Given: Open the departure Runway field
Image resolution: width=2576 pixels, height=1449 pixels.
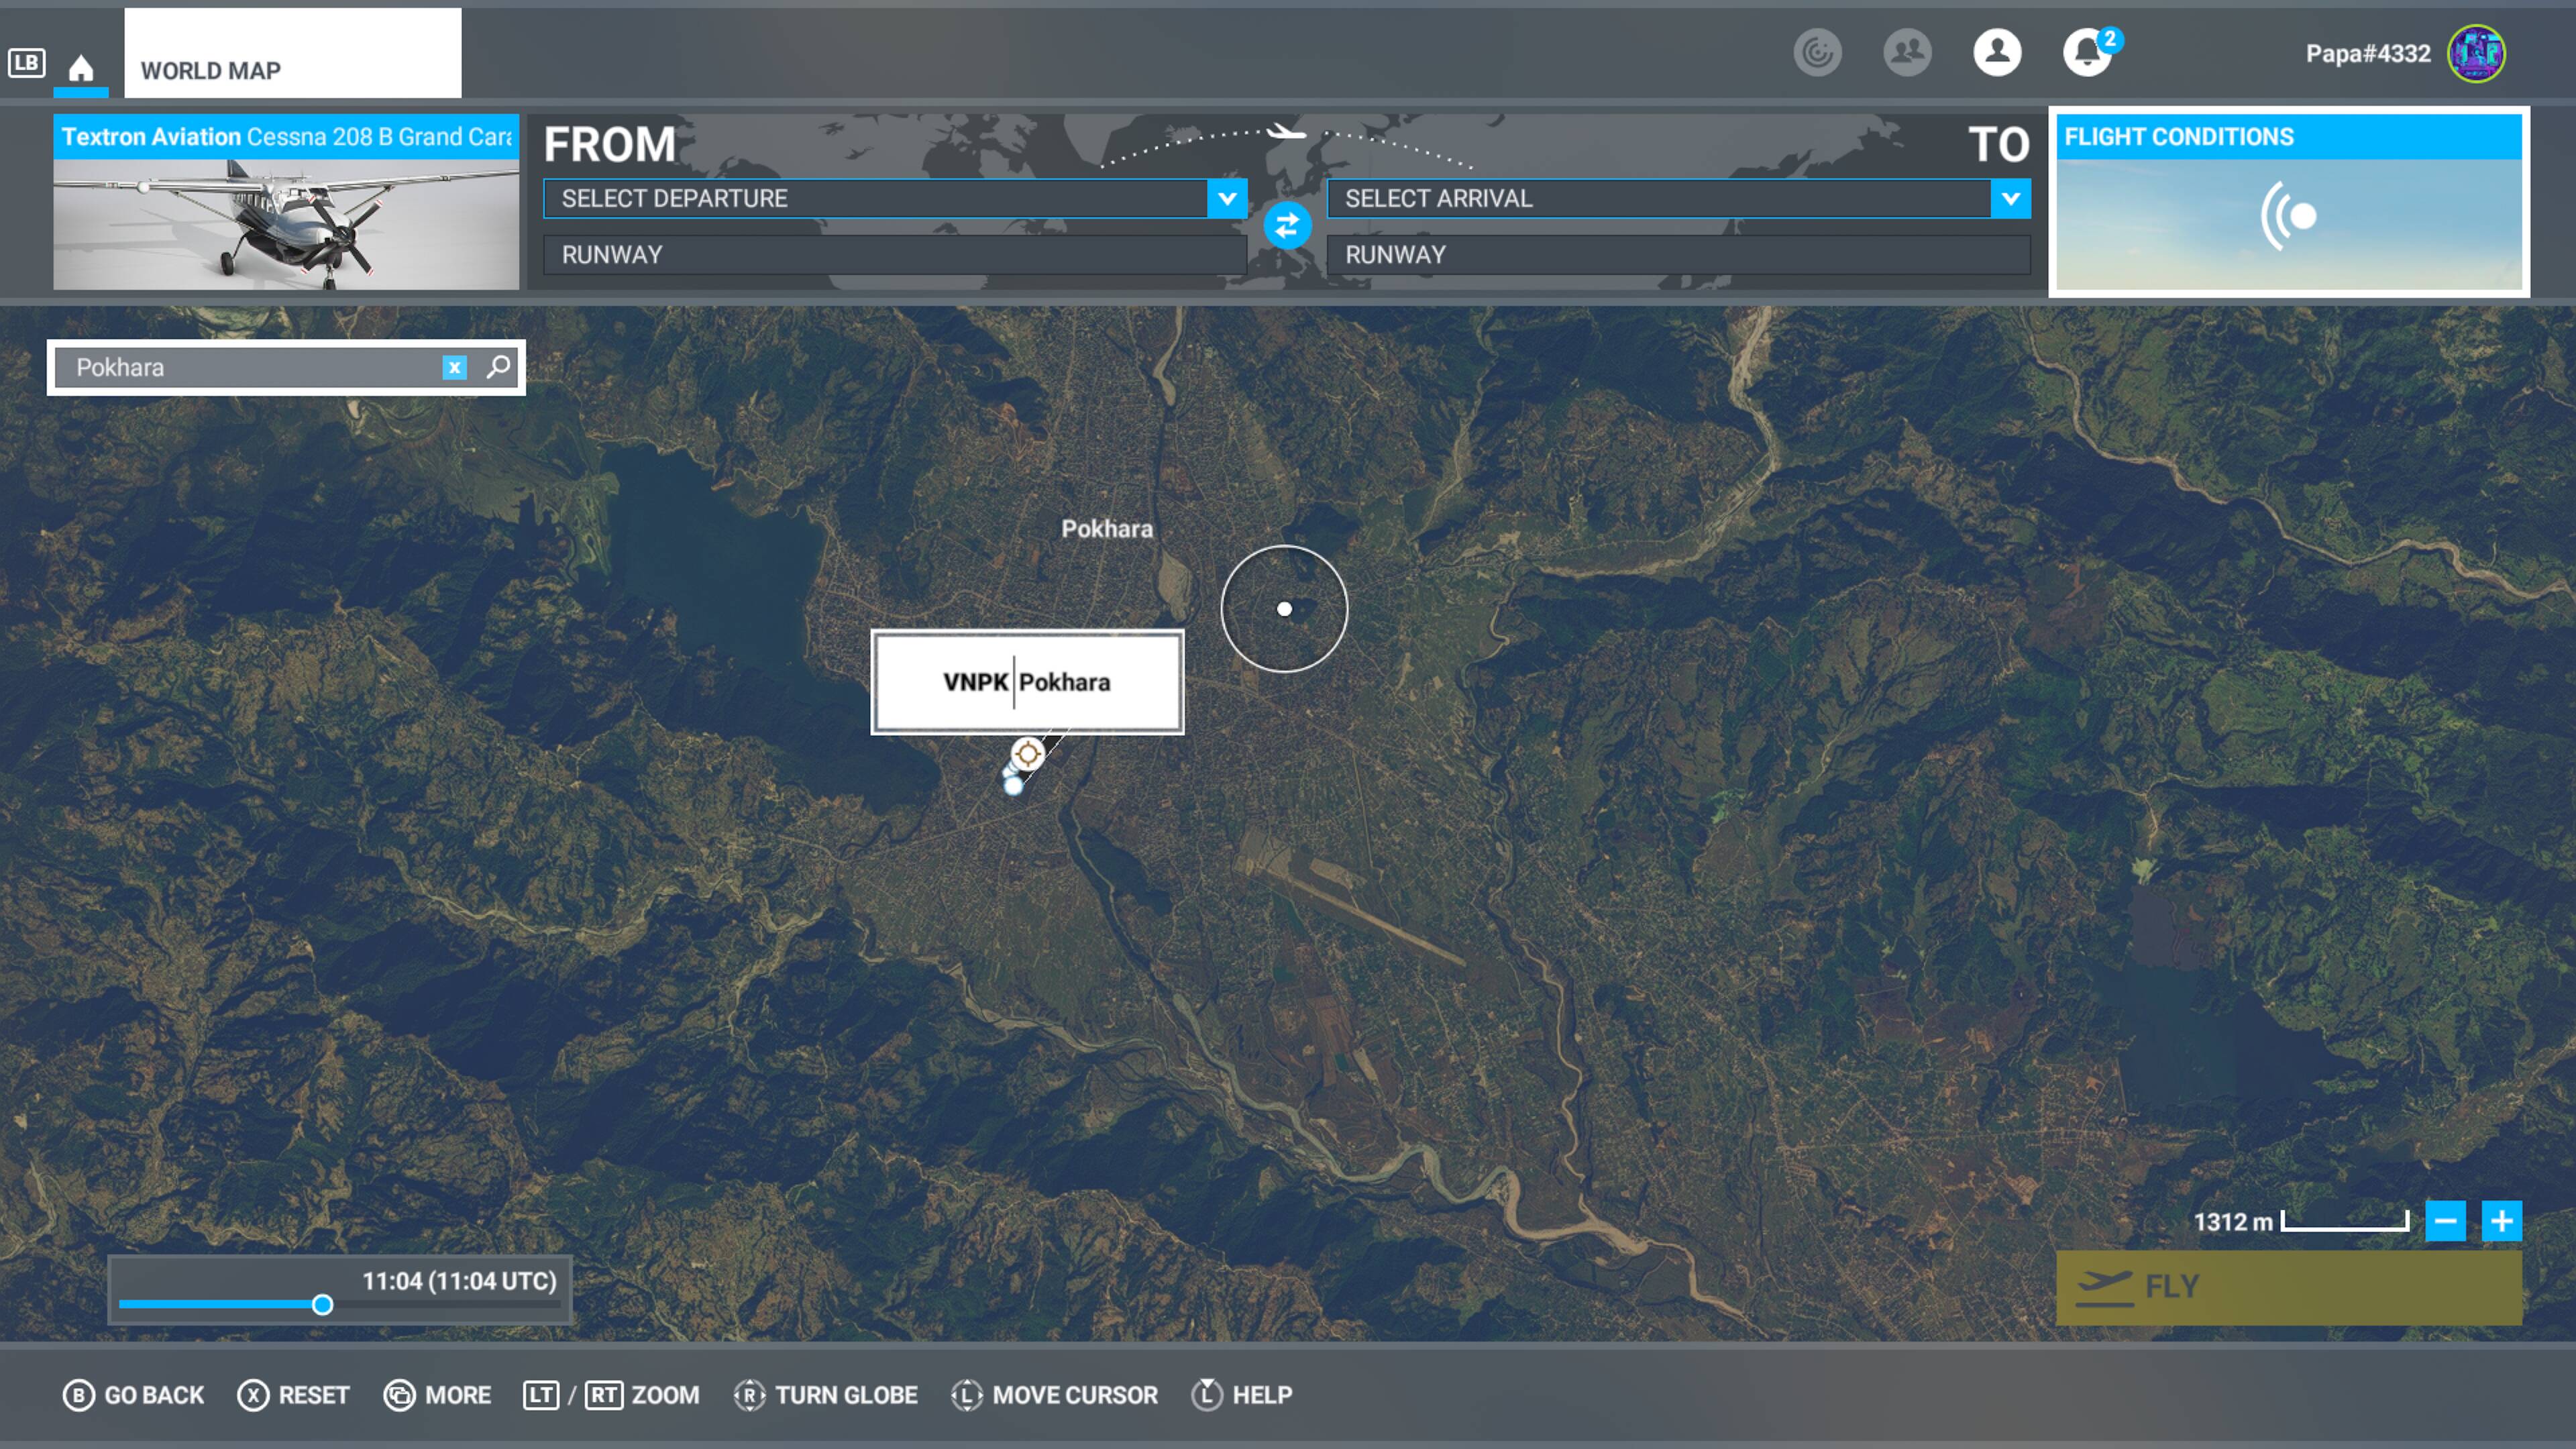Looking at the screenshot, I should (893, 255).
